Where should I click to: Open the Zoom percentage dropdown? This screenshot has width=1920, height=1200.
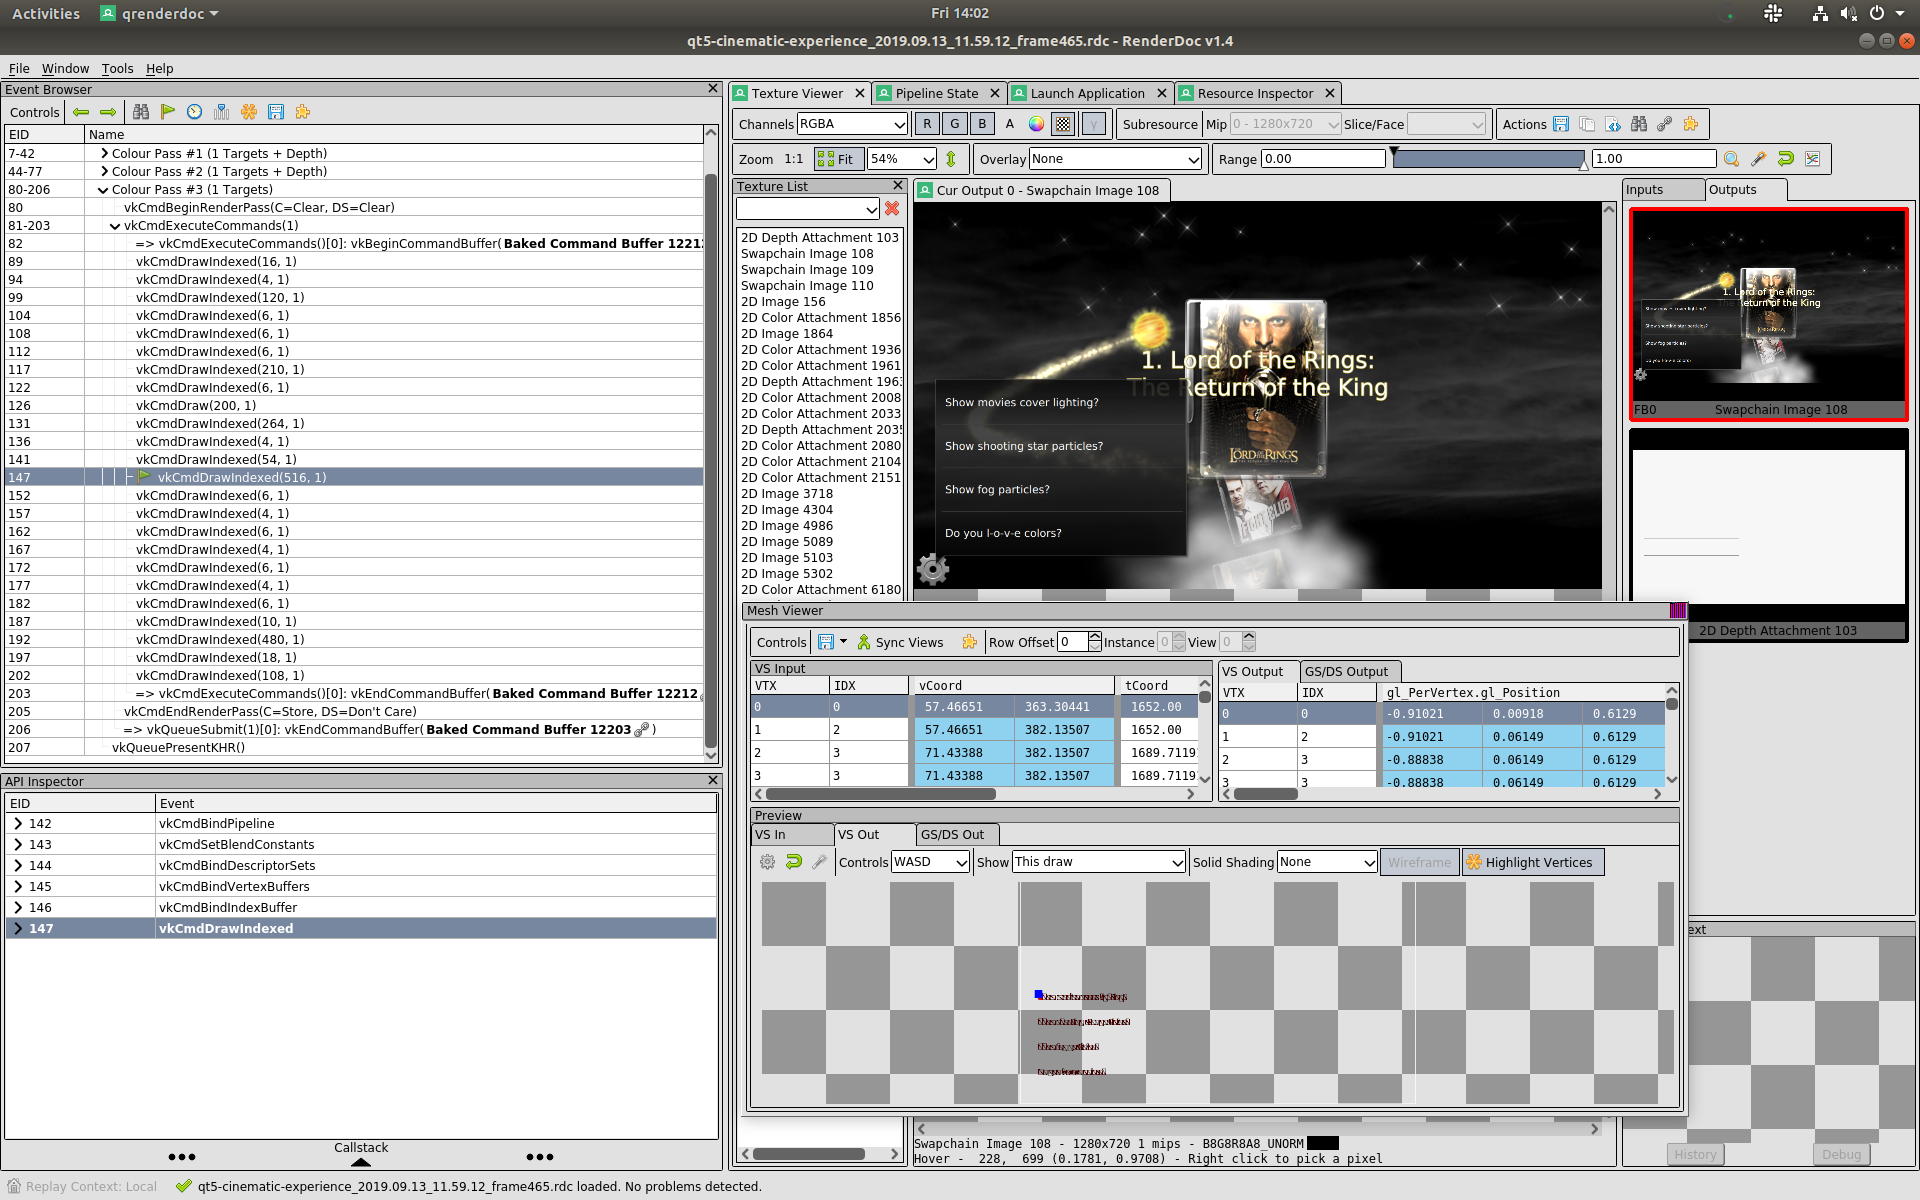point(926,158)
